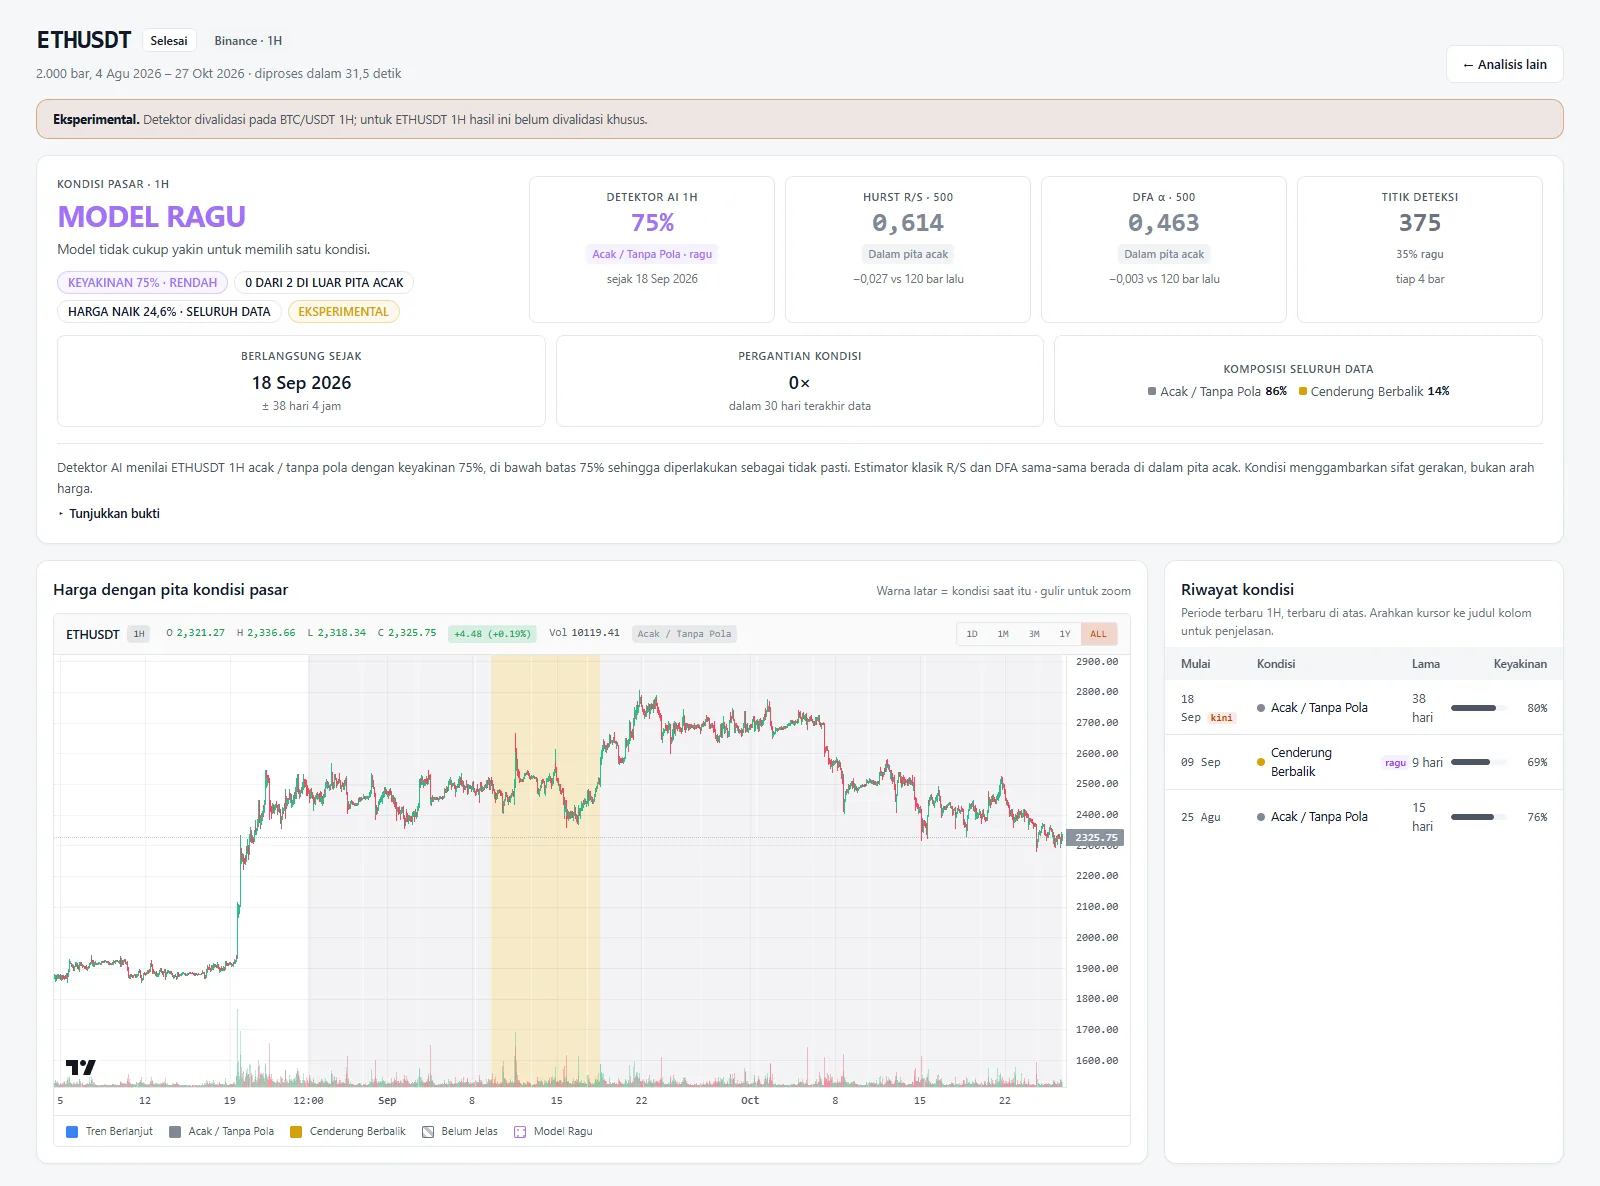Click the Model Ragu dotted legend icon
This screenshot has height=1186, width=1600.
520,1132
